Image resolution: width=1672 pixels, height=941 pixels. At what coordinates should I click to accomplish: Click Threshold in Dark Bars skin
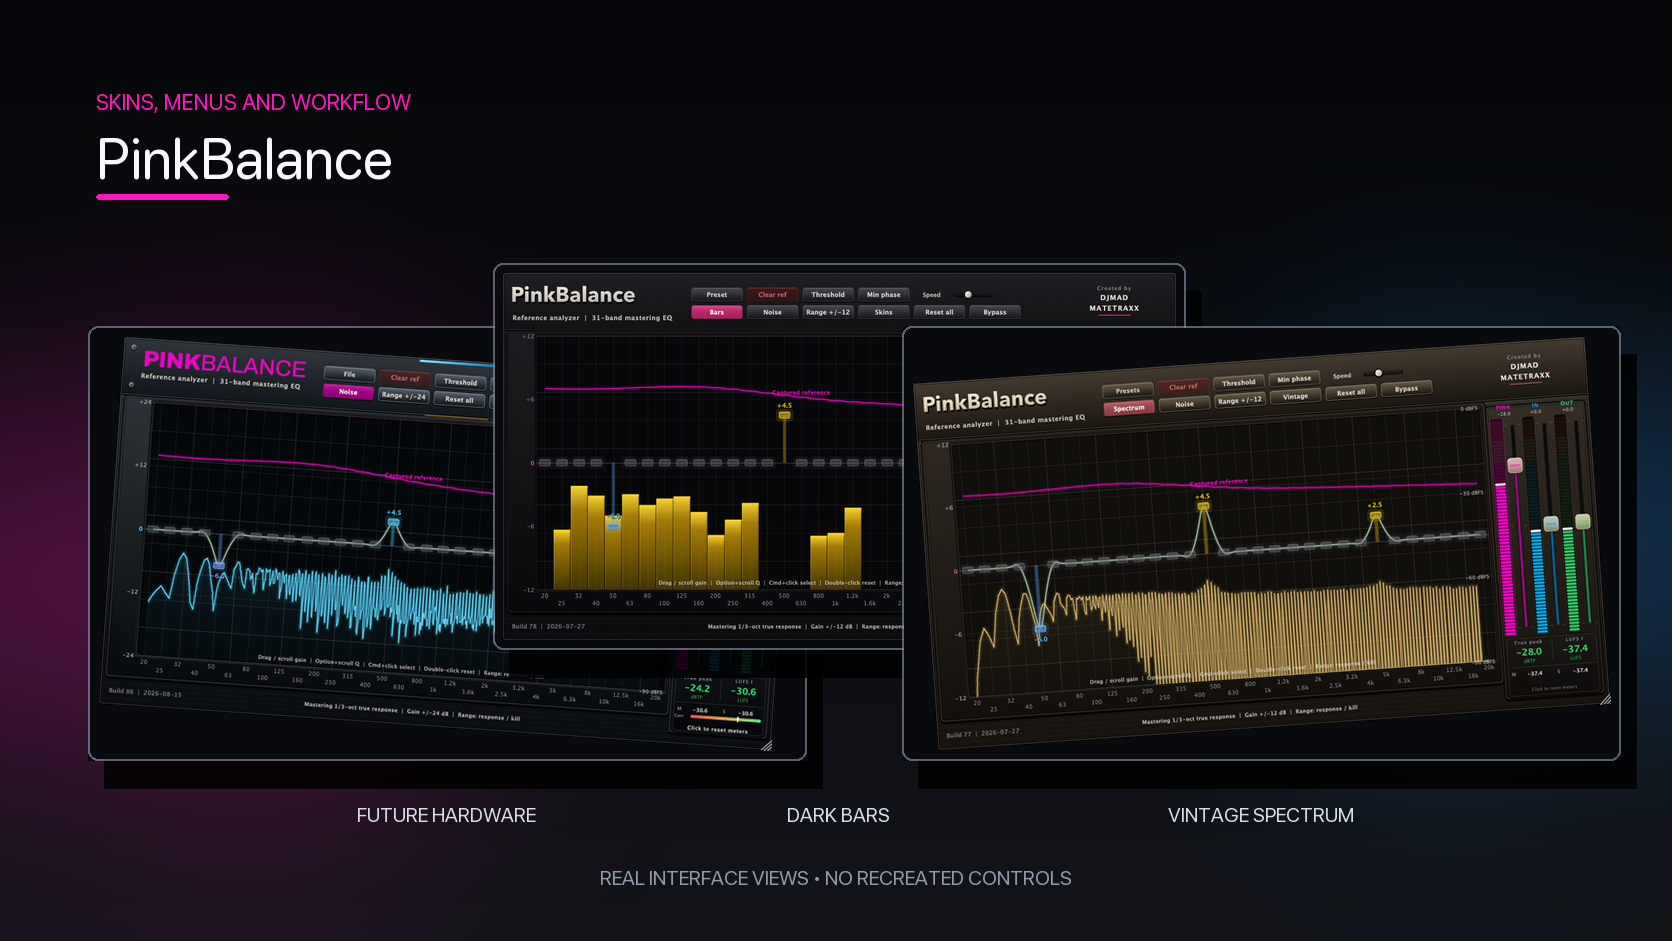point(828,295)
